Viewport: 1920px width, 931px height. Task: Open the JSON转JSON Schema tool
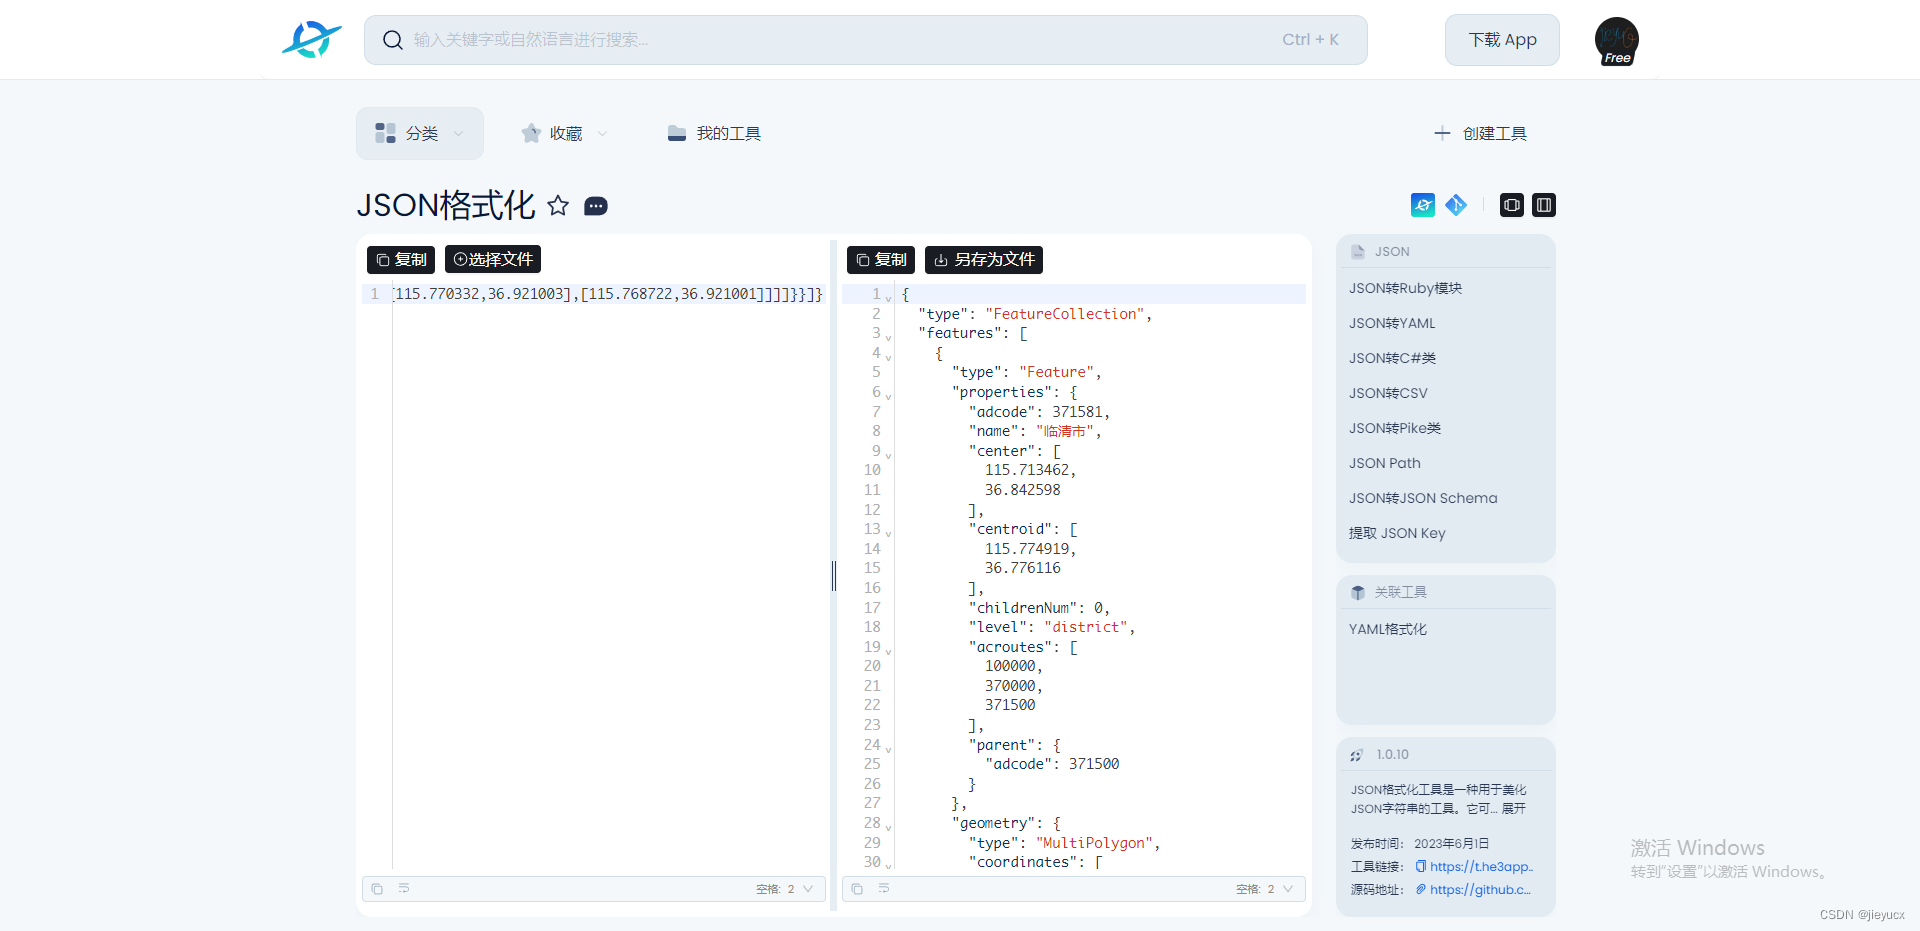pos(1423,498)
